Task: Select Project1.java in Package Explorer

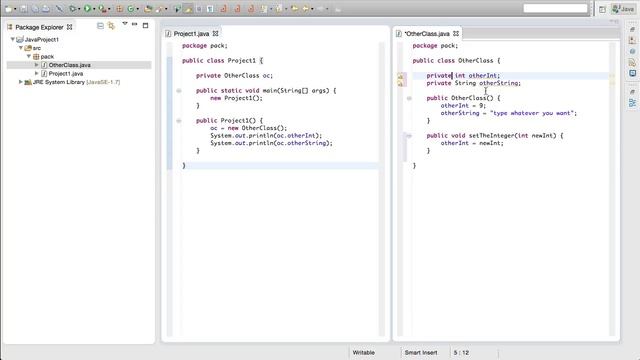Action: coord(66,73)
